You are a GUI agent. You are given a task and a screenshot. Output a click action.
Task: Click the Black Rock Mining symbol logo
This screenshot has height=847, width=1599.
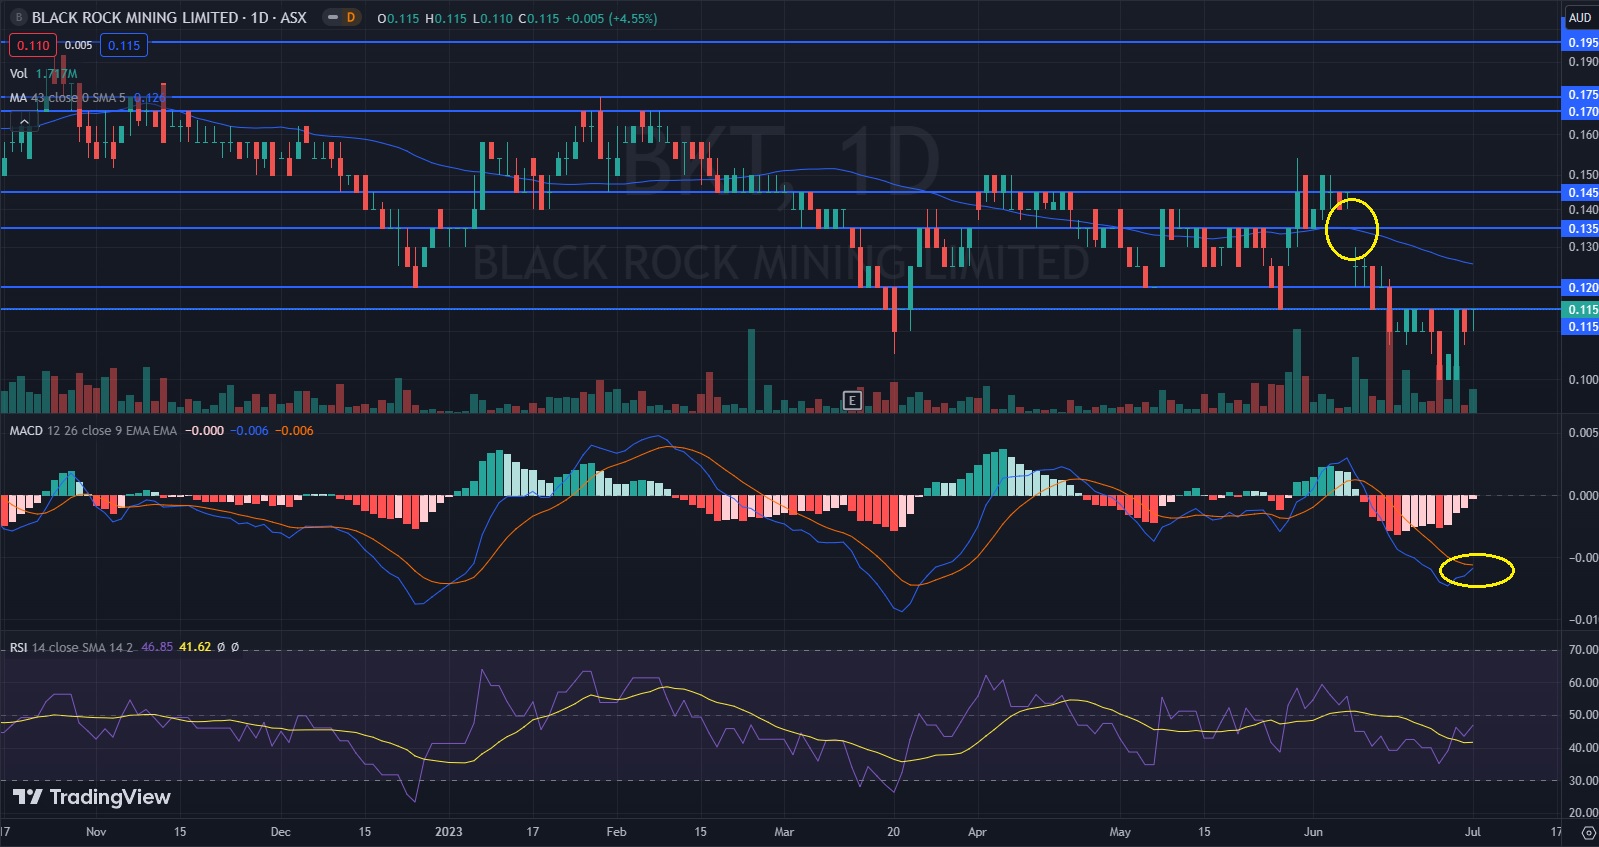pos(18,18)
